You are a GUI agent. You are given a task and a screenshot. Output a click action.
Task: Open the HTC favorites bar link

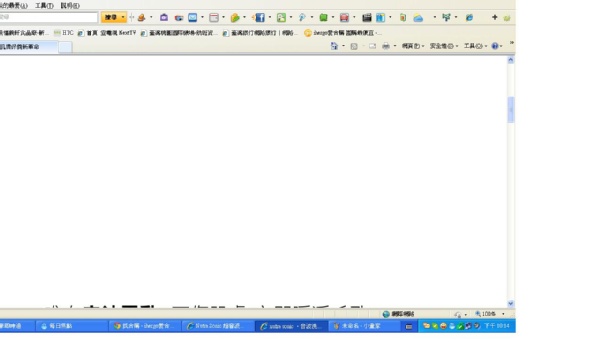click(64, 33)
